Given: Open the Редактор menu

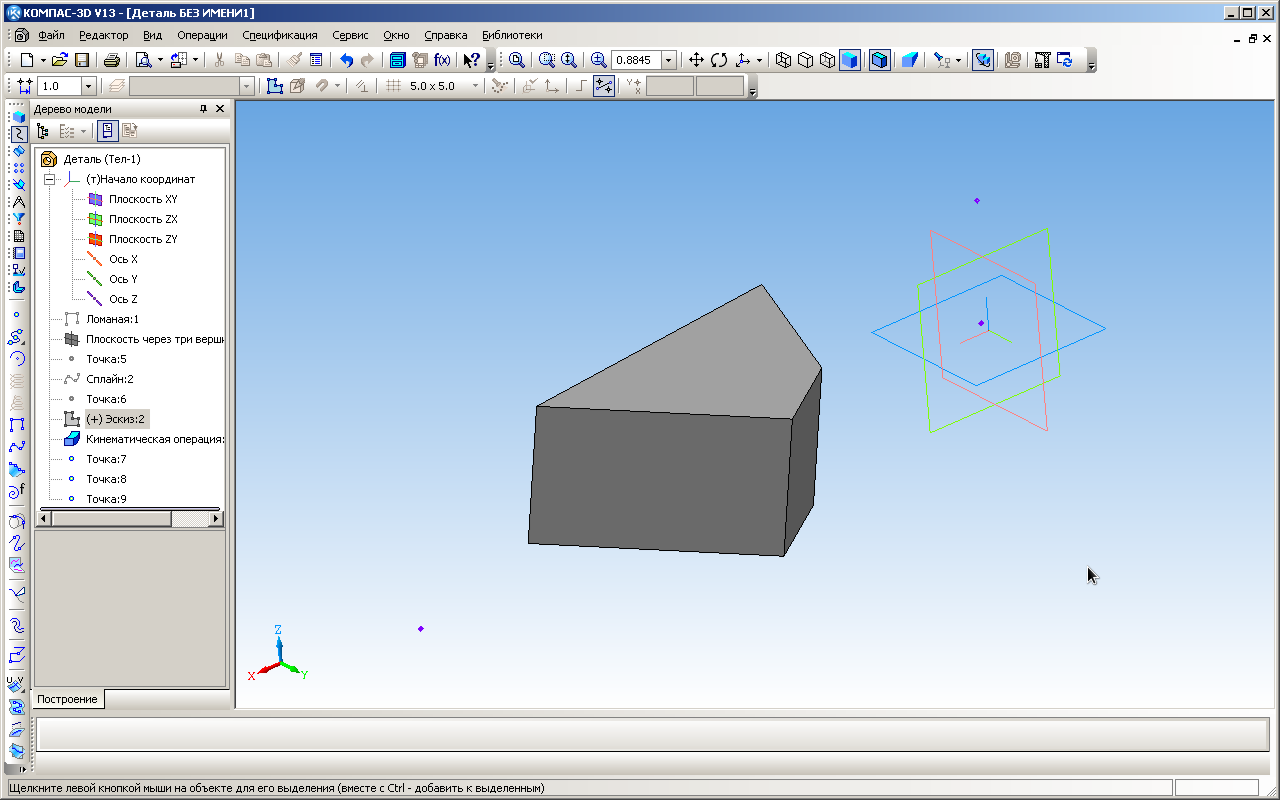Looking at the screenshot, I should coord(104,35).
